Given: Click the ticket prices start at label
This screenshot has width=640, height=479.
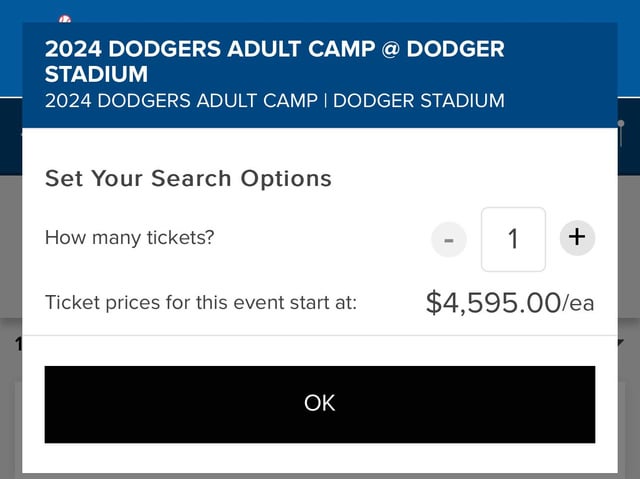Looking at the screenshot, I should 201,303.
